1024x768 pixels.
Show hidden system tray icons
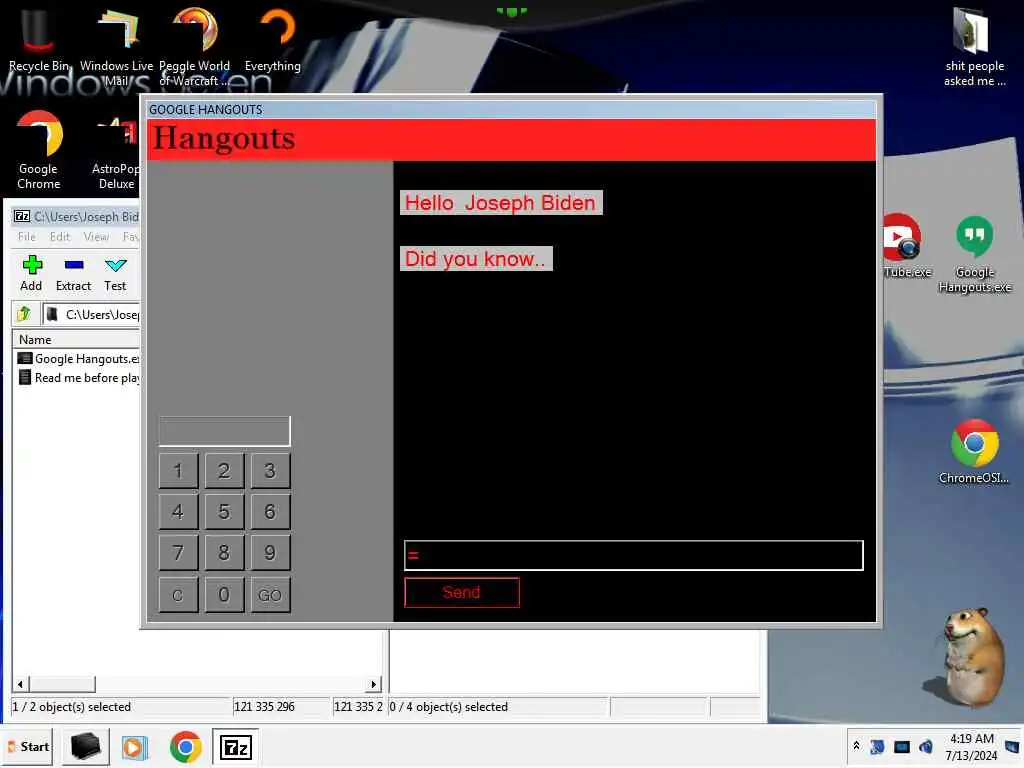pos(856,746)
